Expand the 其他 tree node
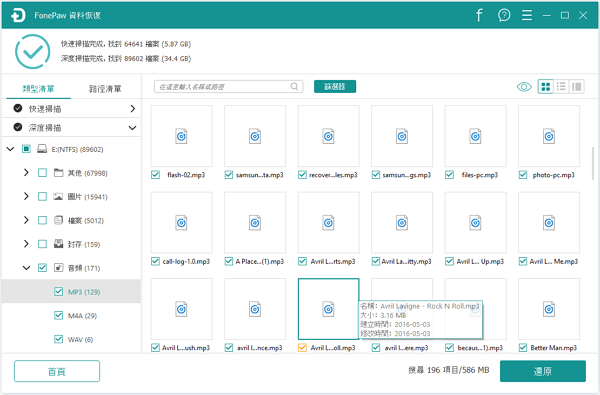This screenshot has height=395, width=600. [x=26, y=173]
